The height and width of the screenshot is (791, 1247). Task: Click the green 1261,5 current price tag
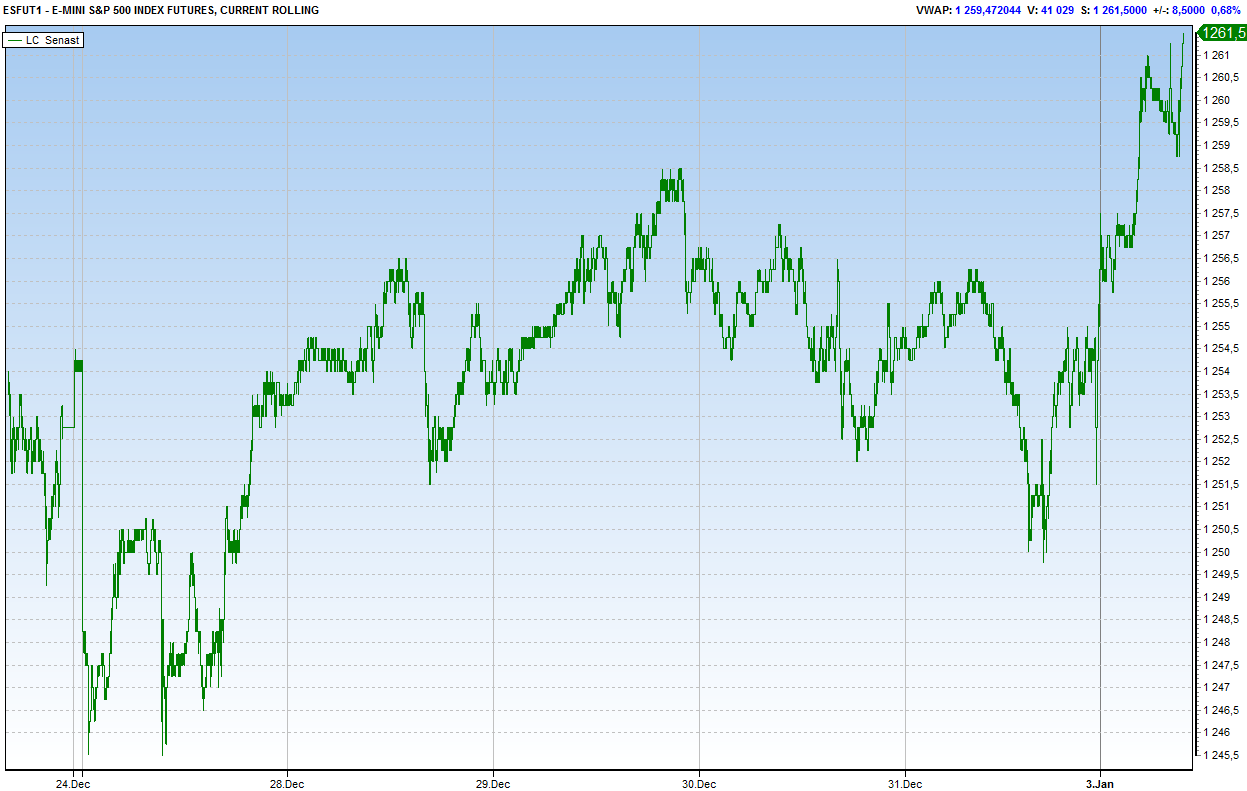point(1221,33)
